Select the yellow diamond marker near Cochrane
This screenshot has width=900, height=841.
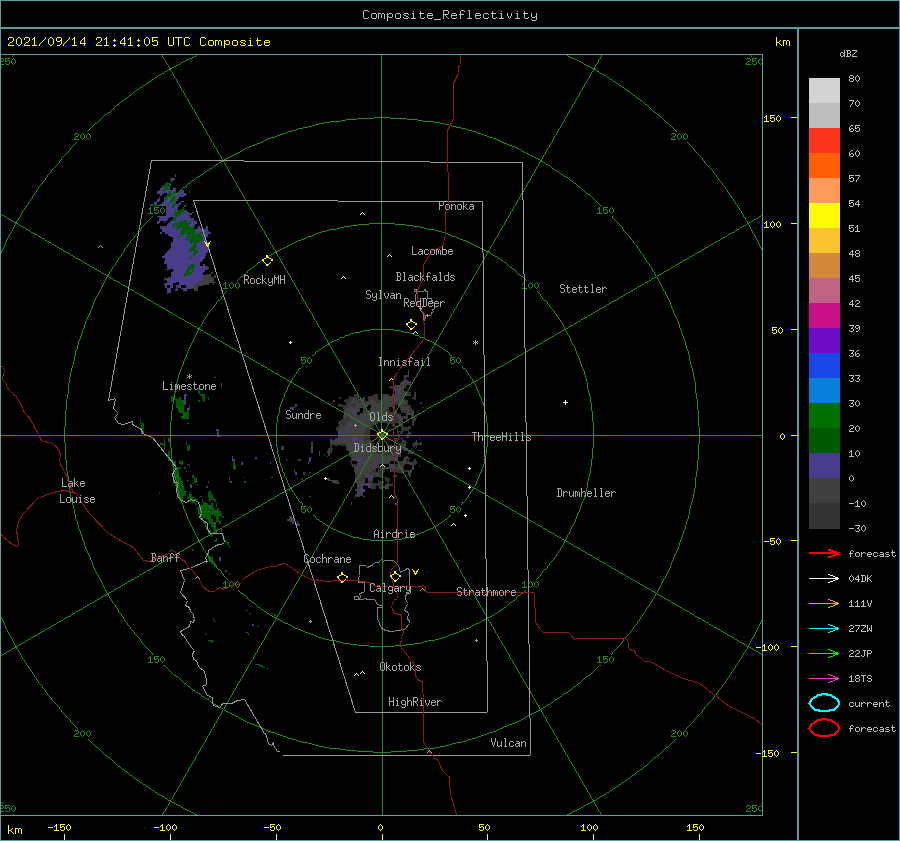click(343, 577)
